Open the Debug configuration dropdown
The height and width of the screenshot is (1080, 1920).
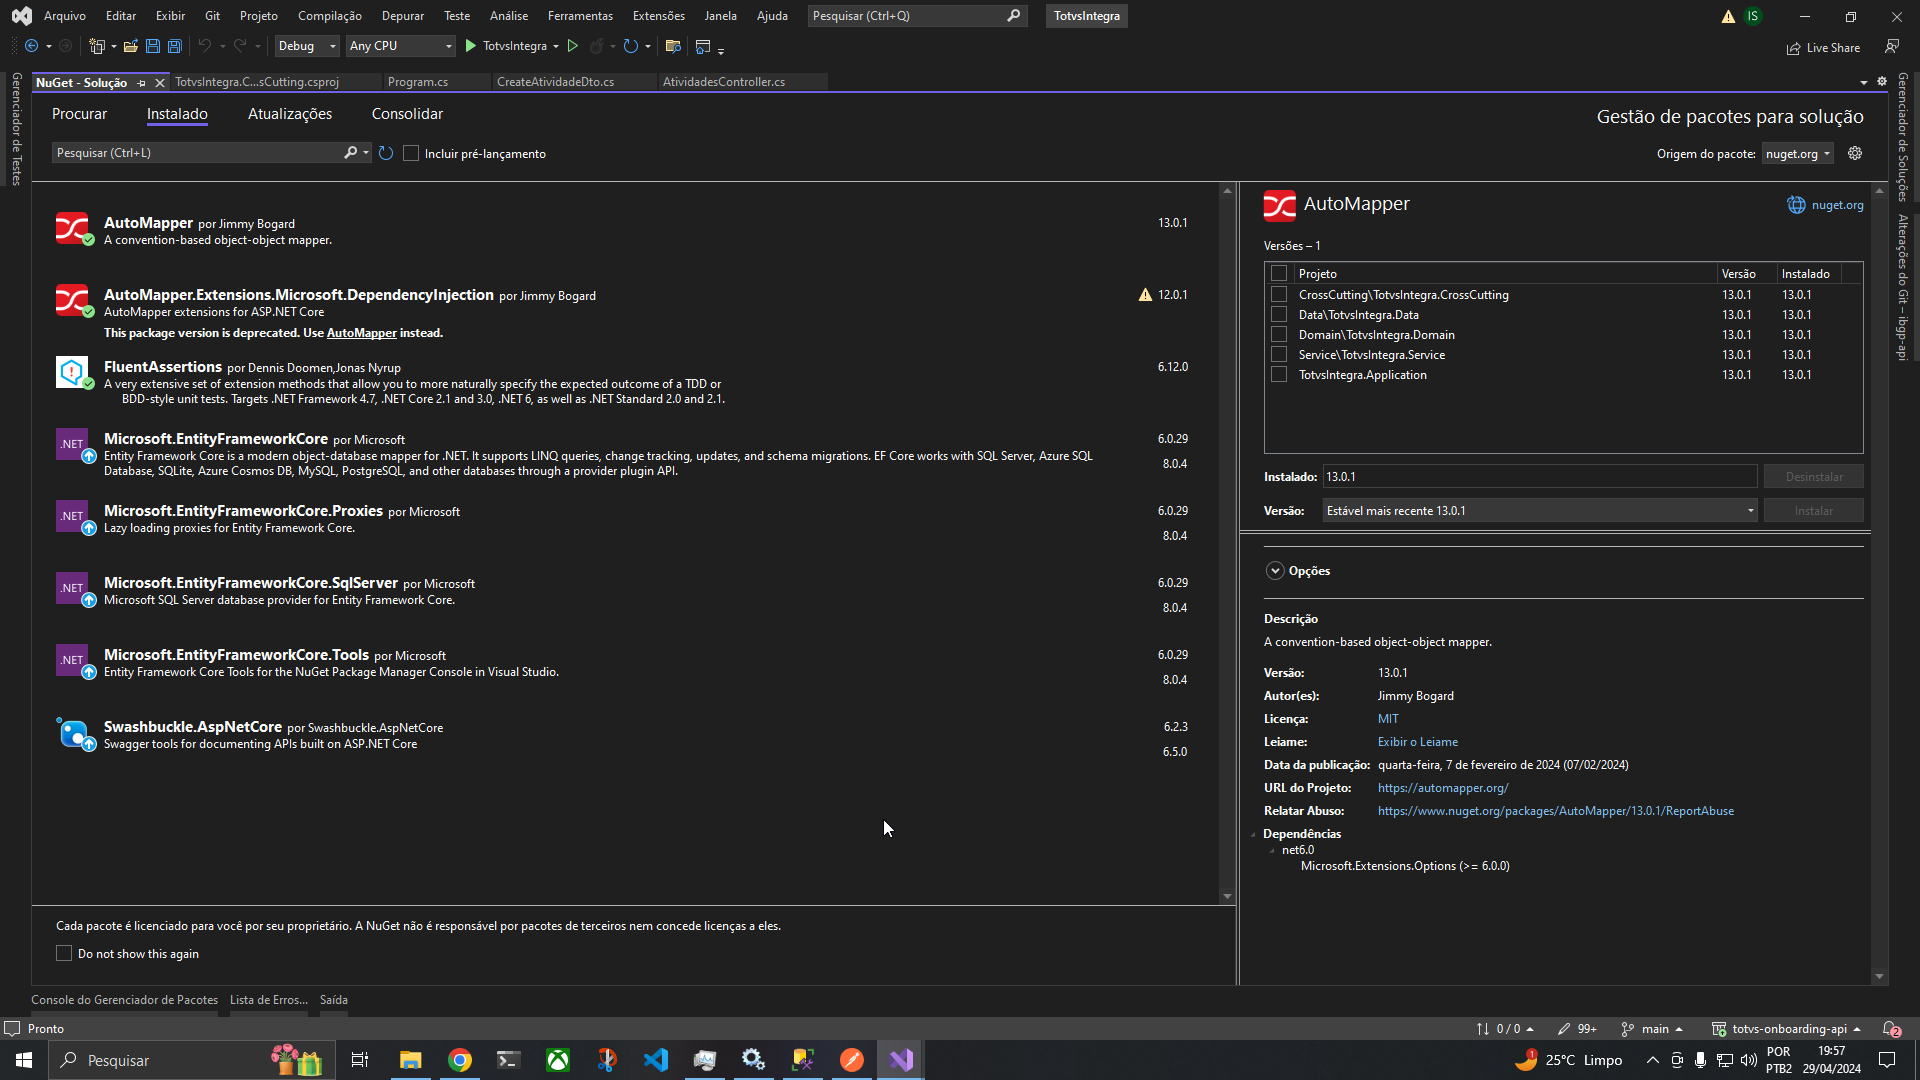307,46
